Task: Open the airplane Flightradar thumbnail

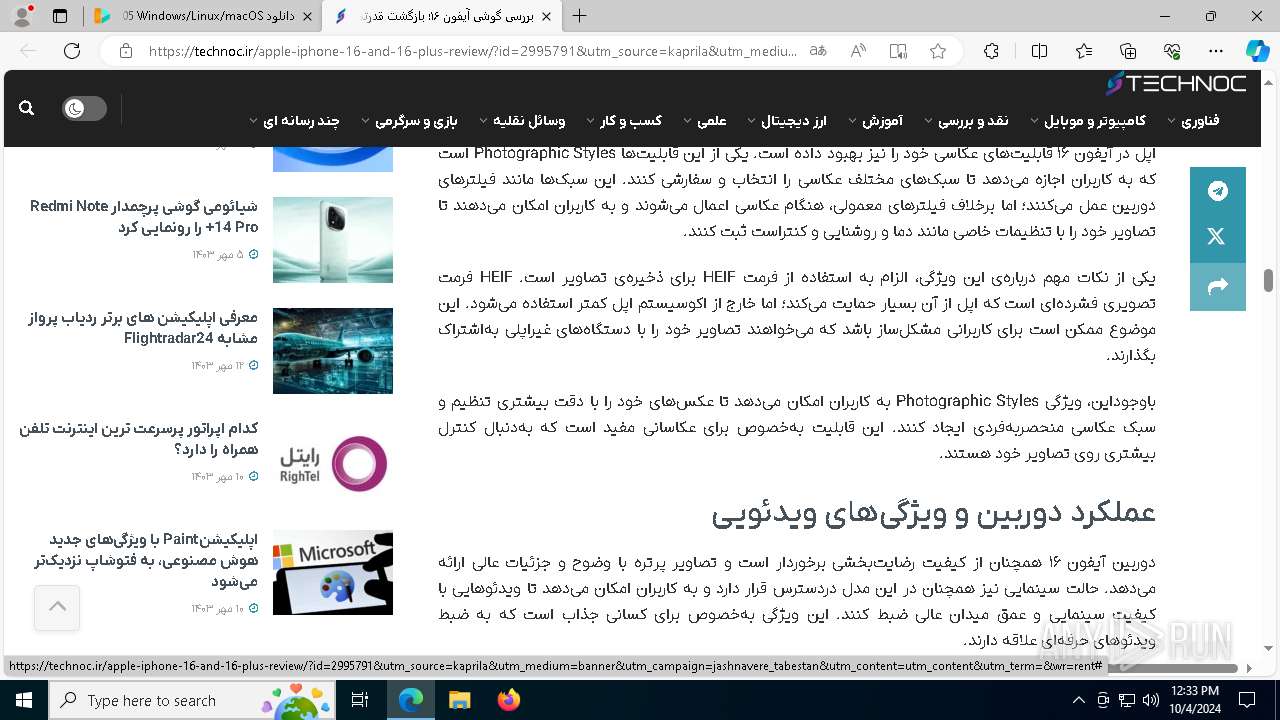Action: (333, 351)
